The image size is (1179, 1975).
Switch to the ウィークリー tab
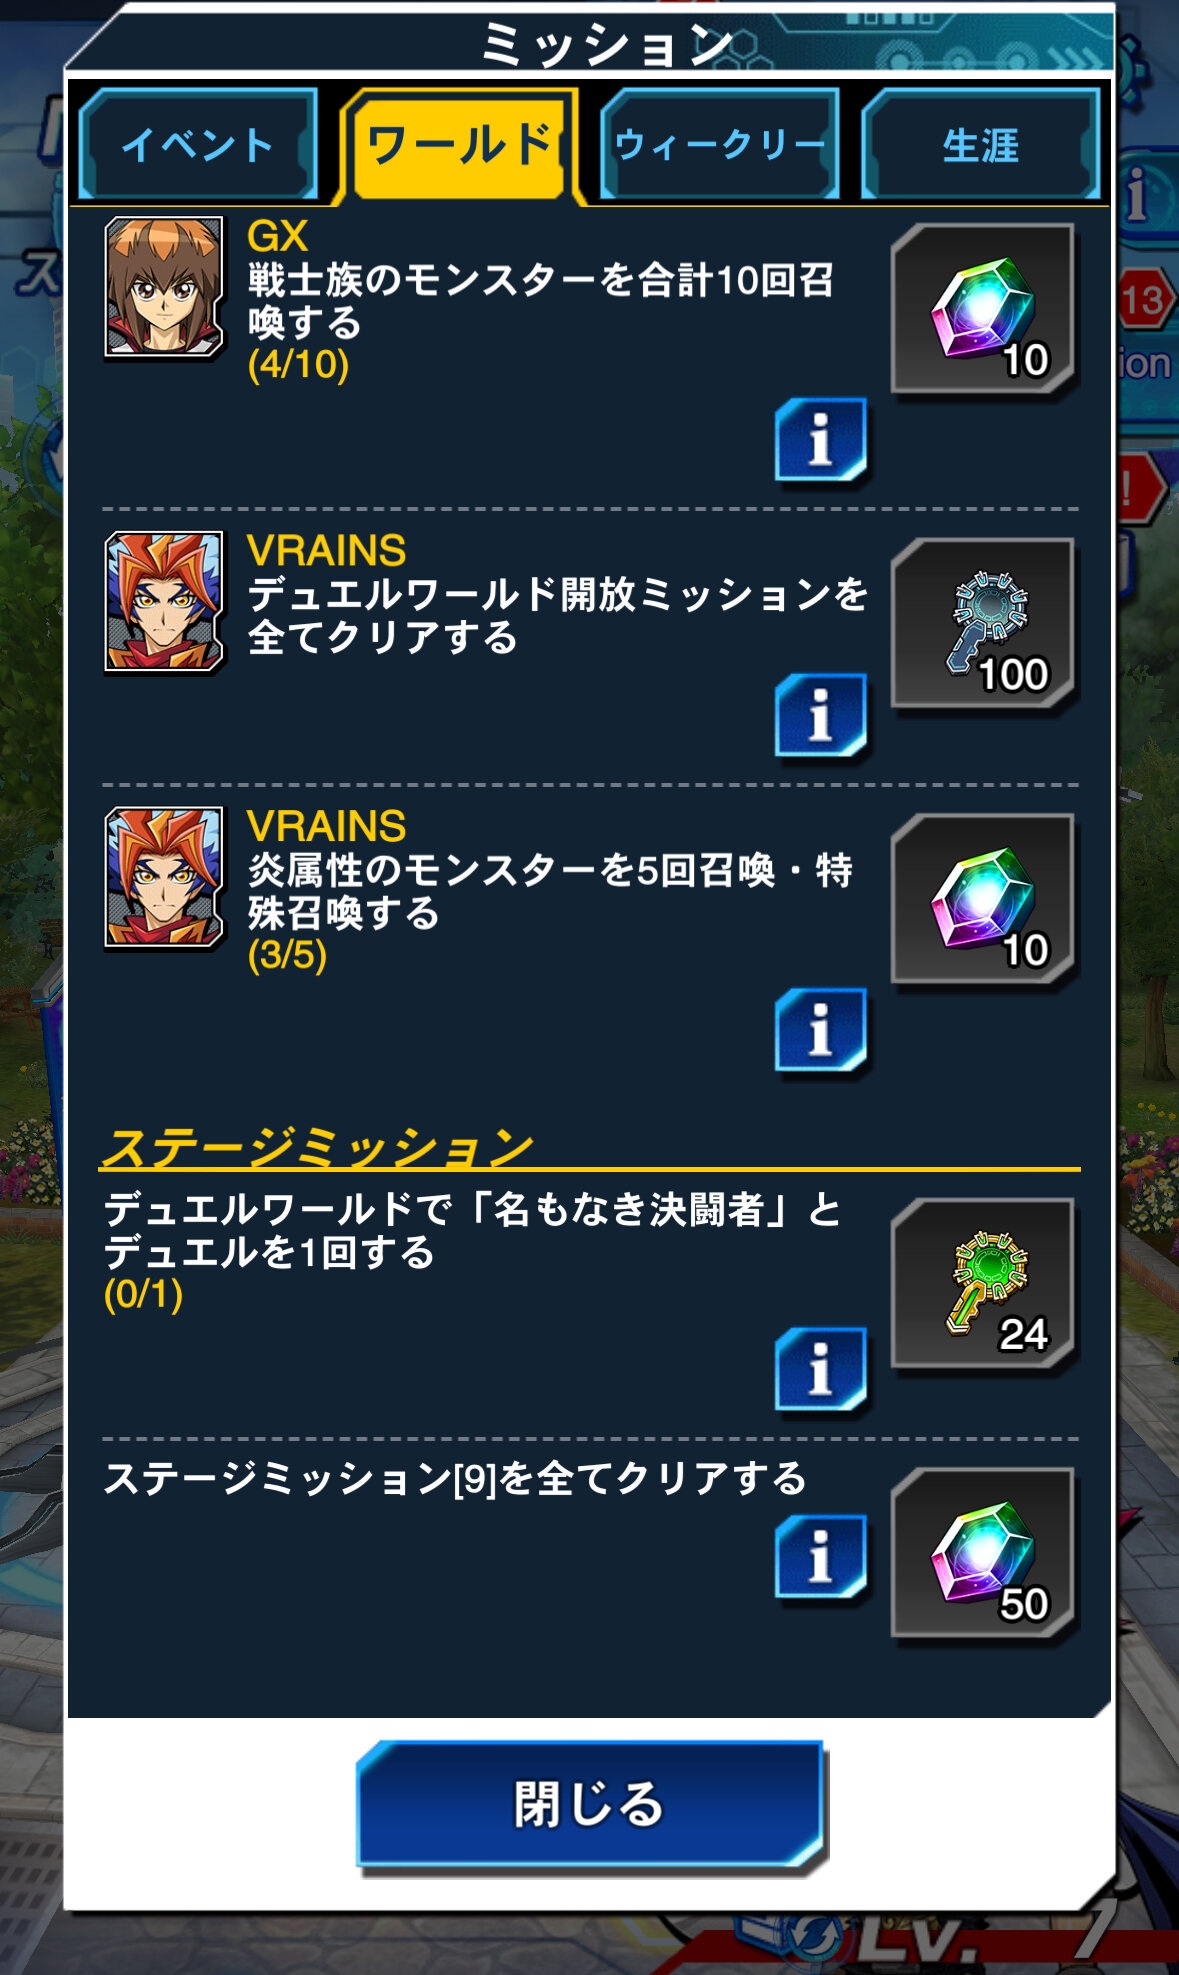click(x=719, y=145)
